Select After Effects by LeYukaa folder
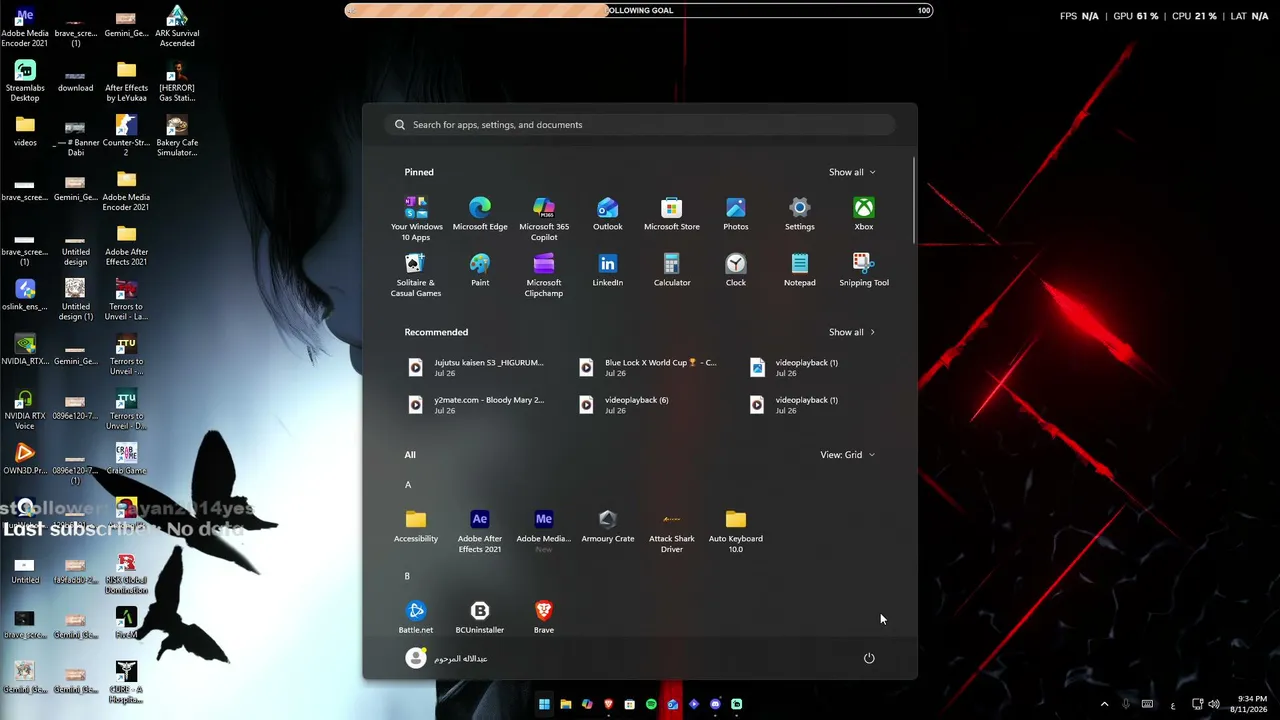Viewport: 1280px width, 720px height. 126,81
